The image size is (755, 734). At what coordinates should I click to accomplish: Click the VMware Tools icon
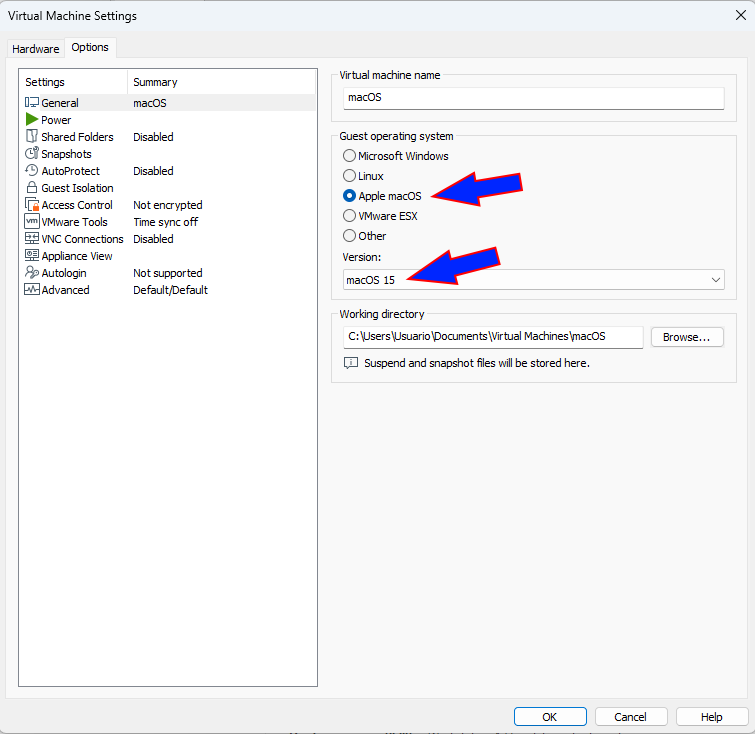pyautogui.click(x=32, y=222)
